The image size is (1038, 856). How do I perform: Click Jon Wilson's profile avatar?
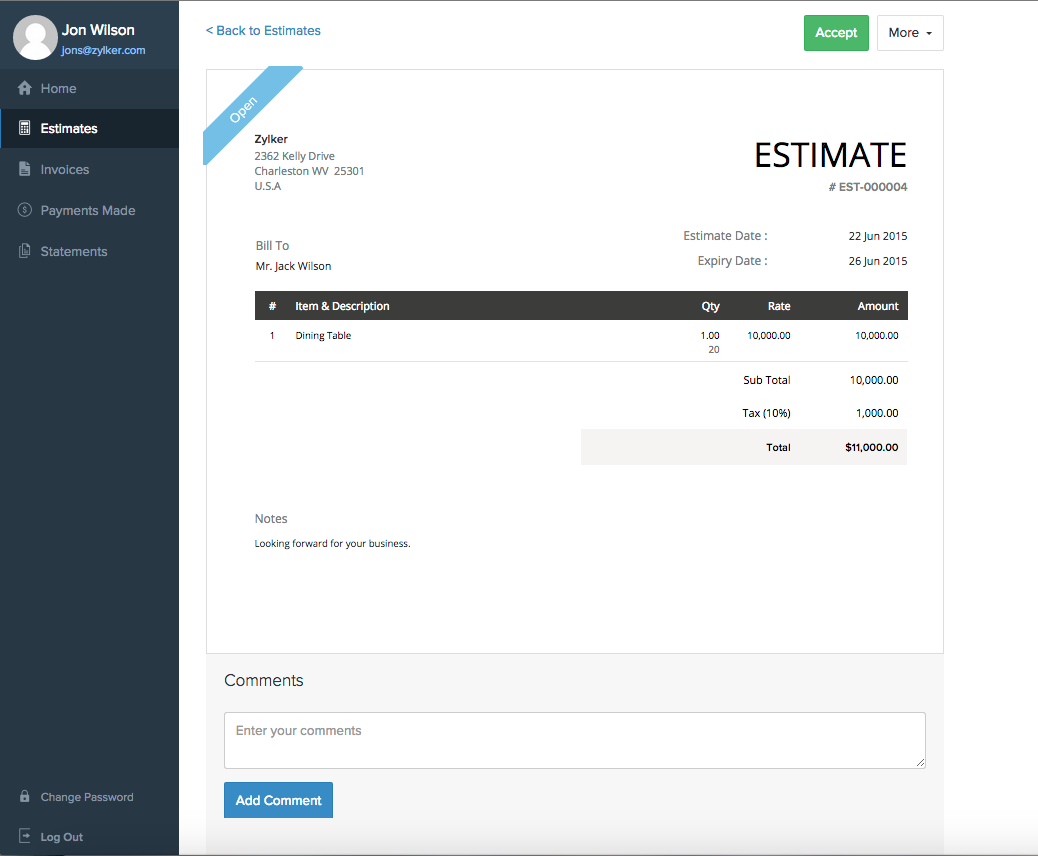(x=35, y=37)
